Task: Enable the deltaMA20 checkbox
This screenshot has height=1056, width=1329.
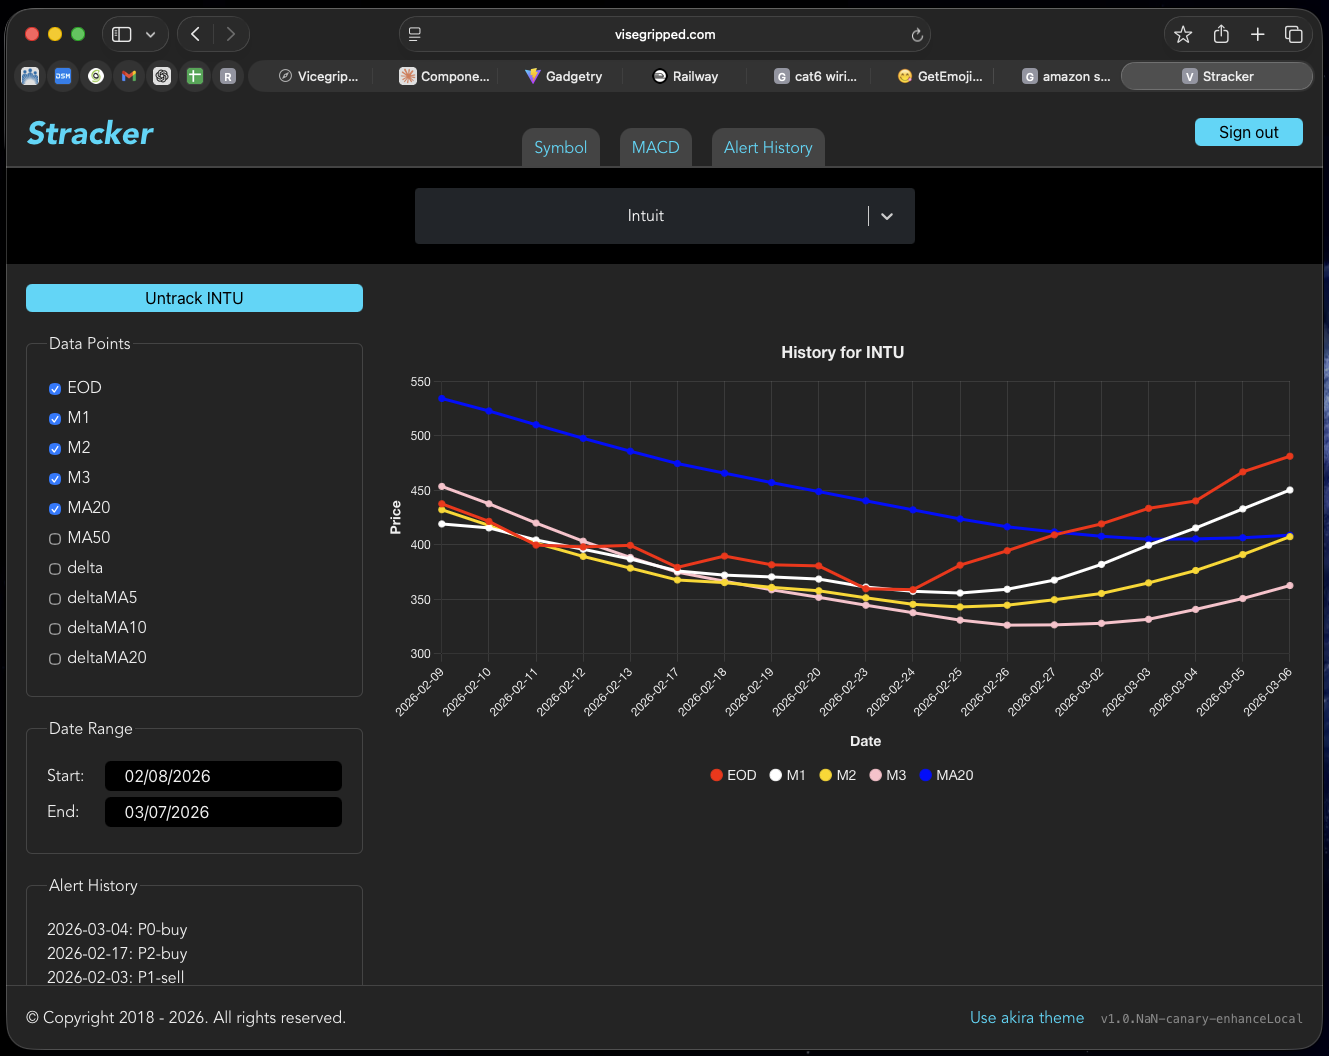Action: tap(55, 658)
